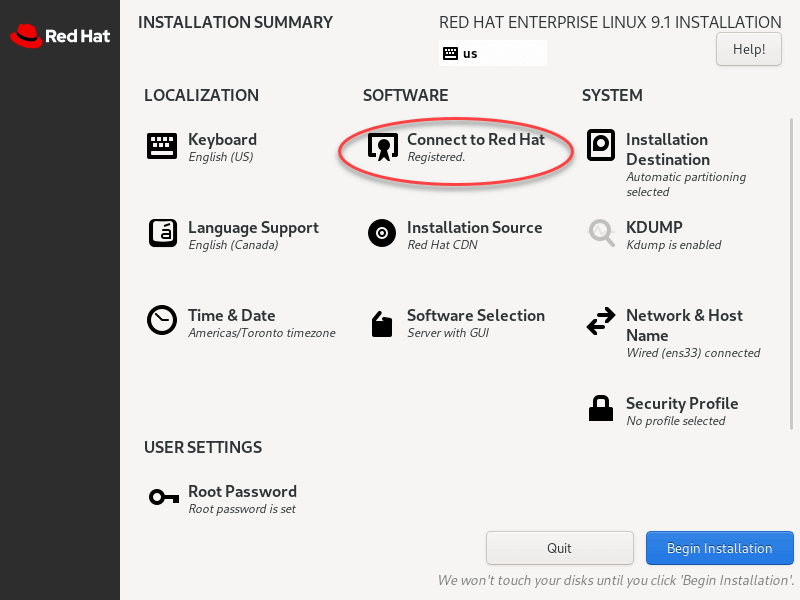
Task: Open installer help via Help! button
Action: pyautogui.click(x=748, y=48)
